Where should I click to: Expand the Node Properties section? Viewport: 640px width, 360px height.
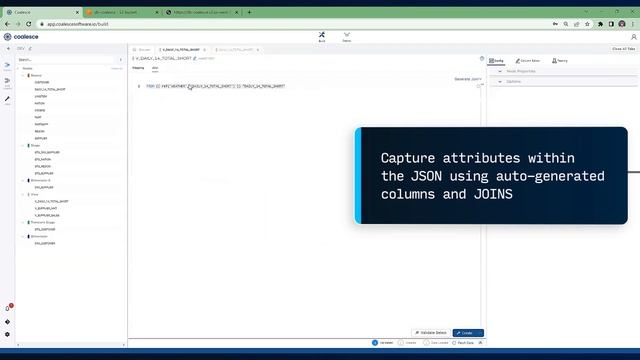point(563,71)
